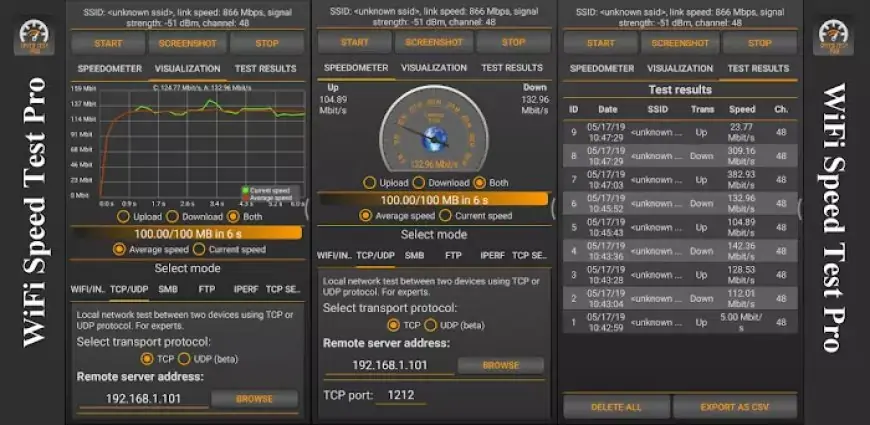Select test result row 8 with 309.16 Mbit/s
Viewport: 870px width, 425px height.
(x=680, y=156)
